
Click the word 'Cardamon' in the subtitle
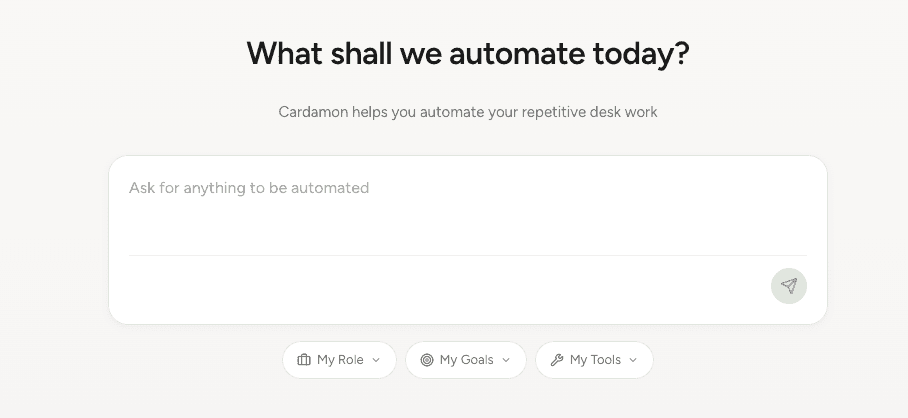coord(314,112)
